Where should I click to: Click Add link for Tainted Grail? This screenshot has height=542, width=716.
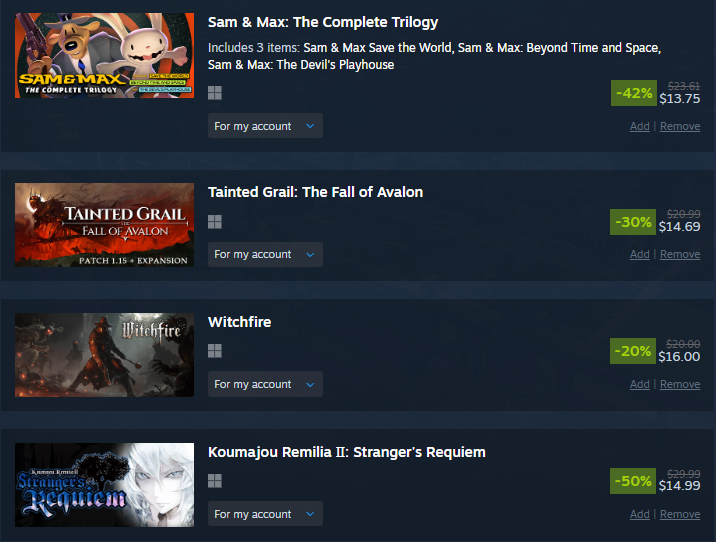coord(640,254)
